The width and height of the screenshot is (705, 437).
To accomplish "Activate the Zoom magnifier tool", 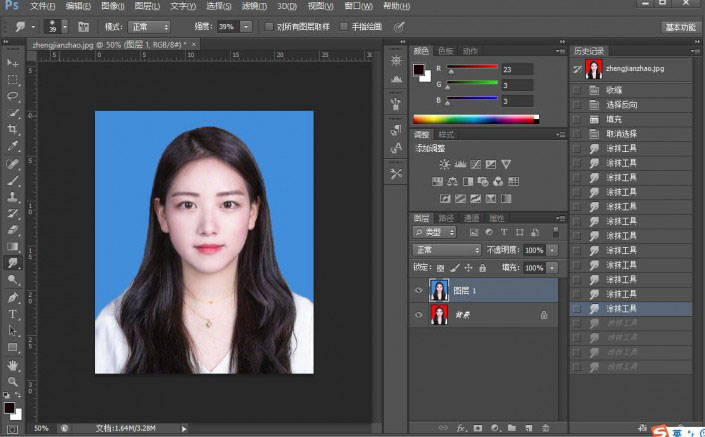I will (x=14, y=381).
